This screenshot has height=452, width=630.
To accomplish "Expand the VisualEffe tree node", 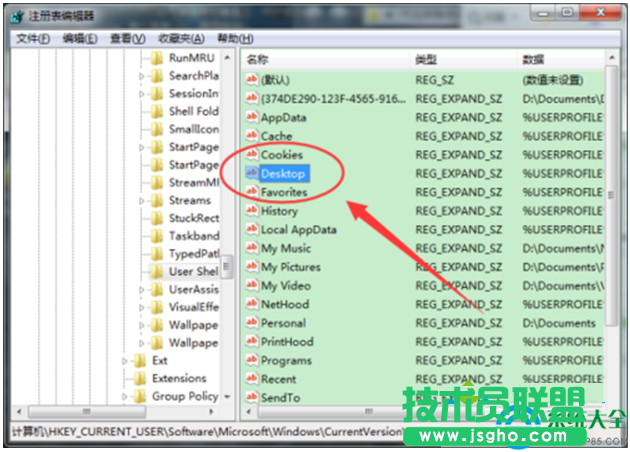I will (x=141, y=307).
